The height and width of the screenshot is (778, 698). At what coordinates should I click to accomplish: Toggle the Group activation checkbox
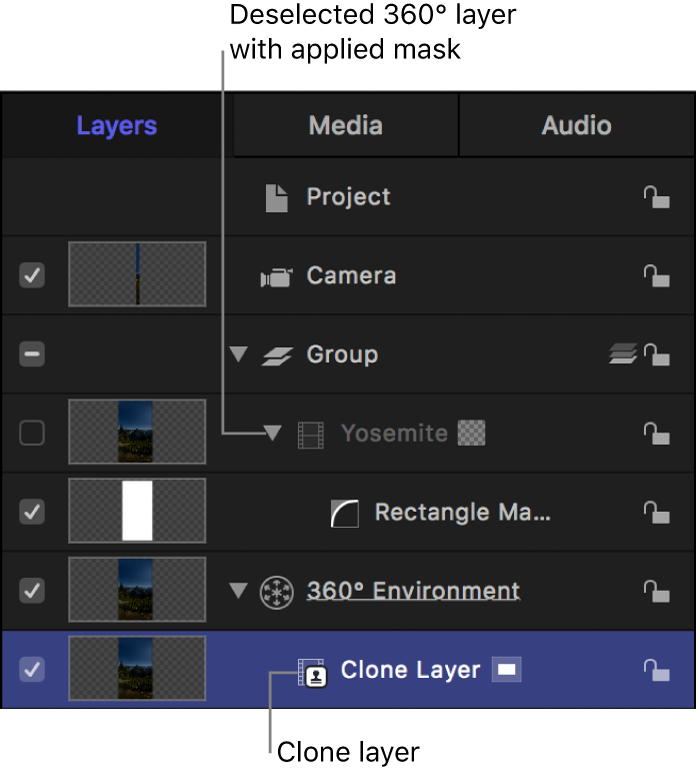[32, 355]
